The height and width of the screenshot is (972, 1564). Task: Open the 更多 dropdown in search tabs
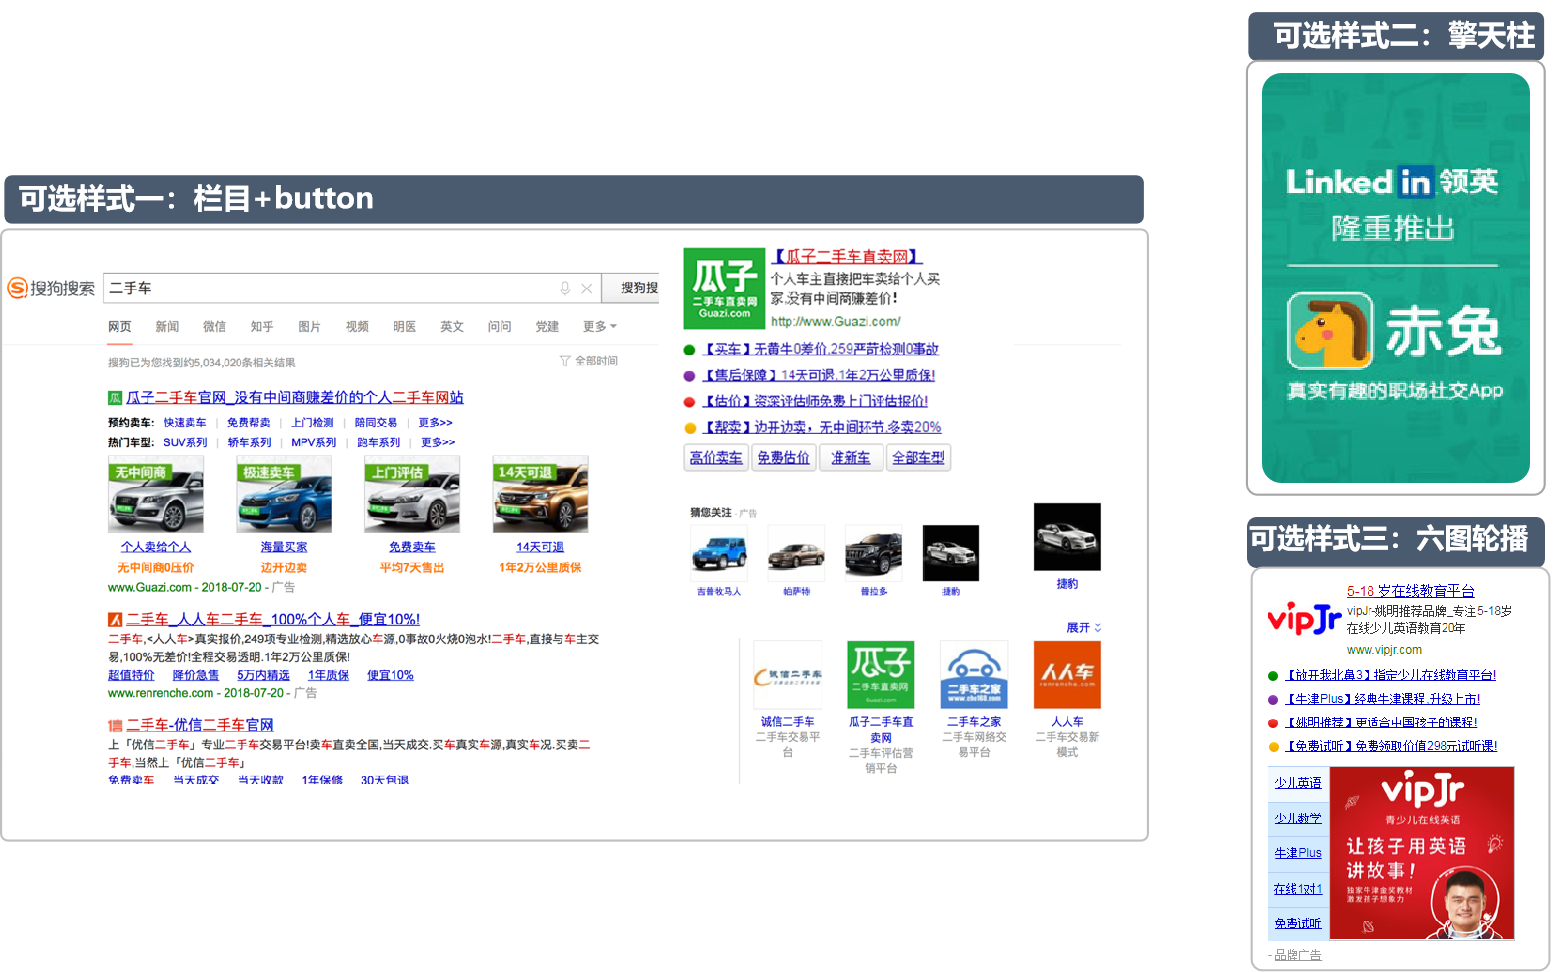pyautogui.click(x=599, y=326)
